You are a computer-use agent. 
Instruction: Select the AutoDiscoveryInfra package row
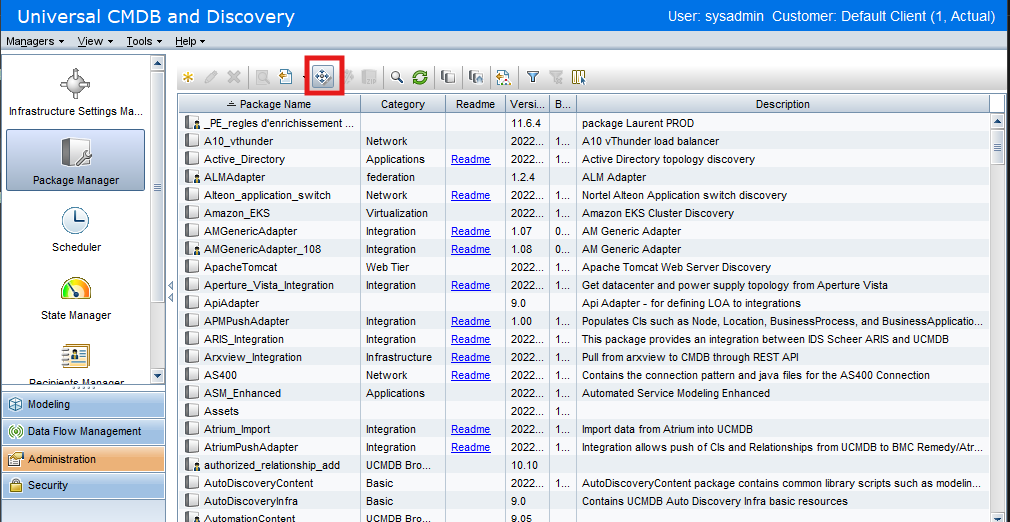pyautogui.click(x=583, y=501)
